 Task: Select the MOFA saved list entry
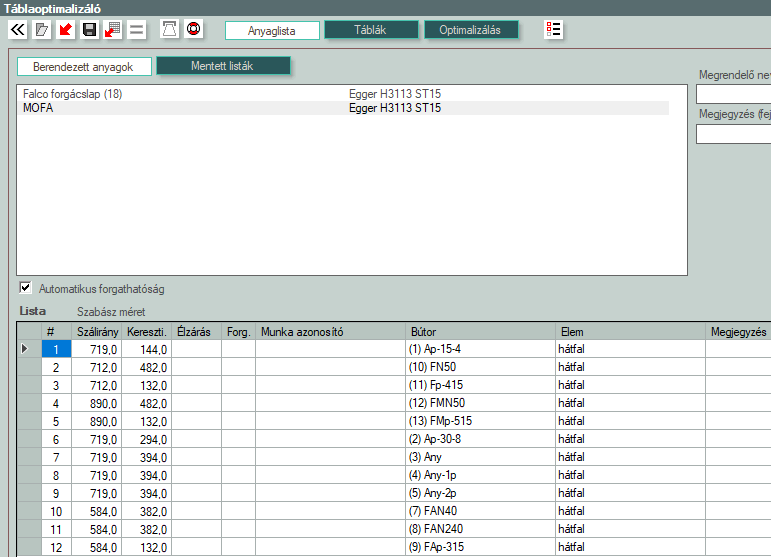click(38, 108)
